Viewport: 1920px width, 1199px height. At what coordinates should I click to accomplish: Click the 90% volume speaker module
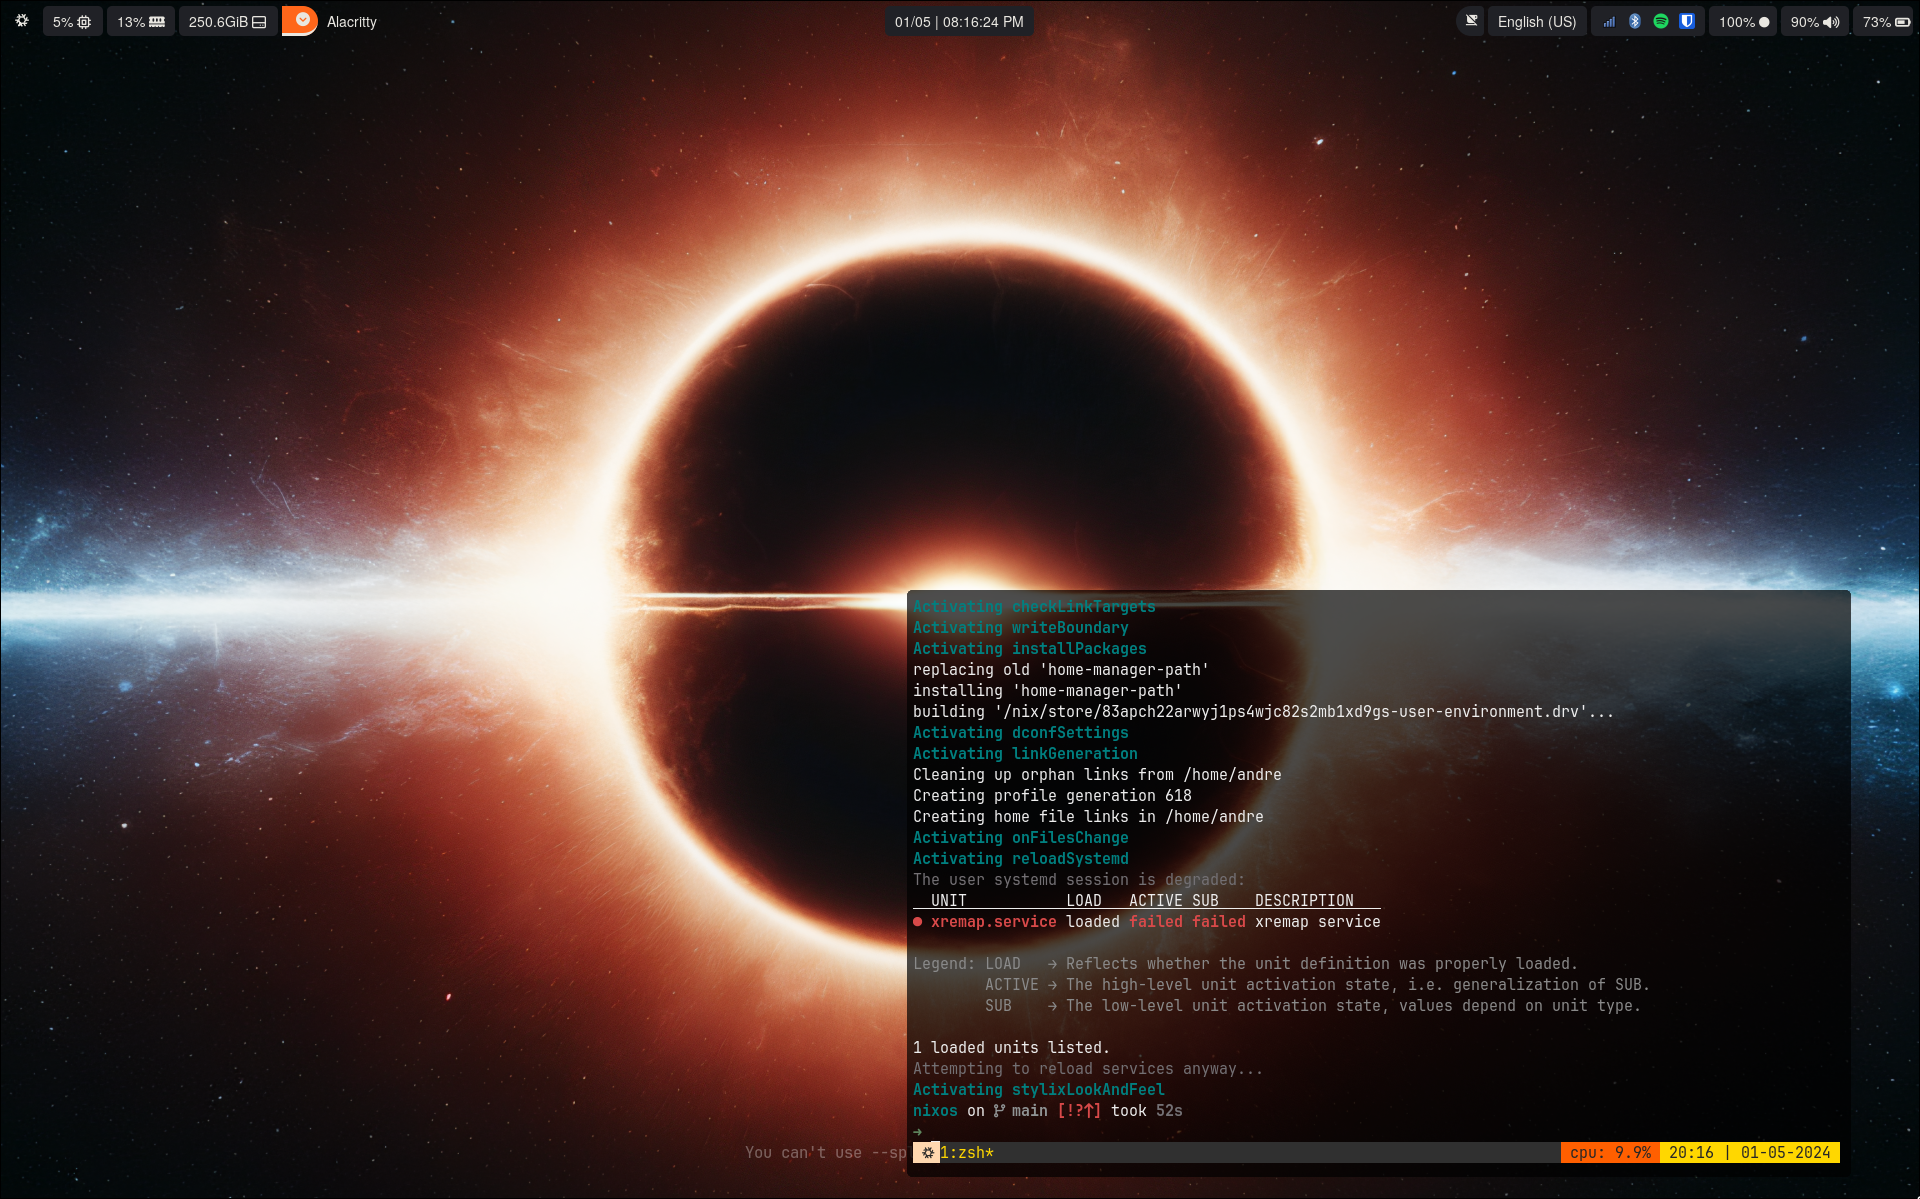(x=1814, y=22)
